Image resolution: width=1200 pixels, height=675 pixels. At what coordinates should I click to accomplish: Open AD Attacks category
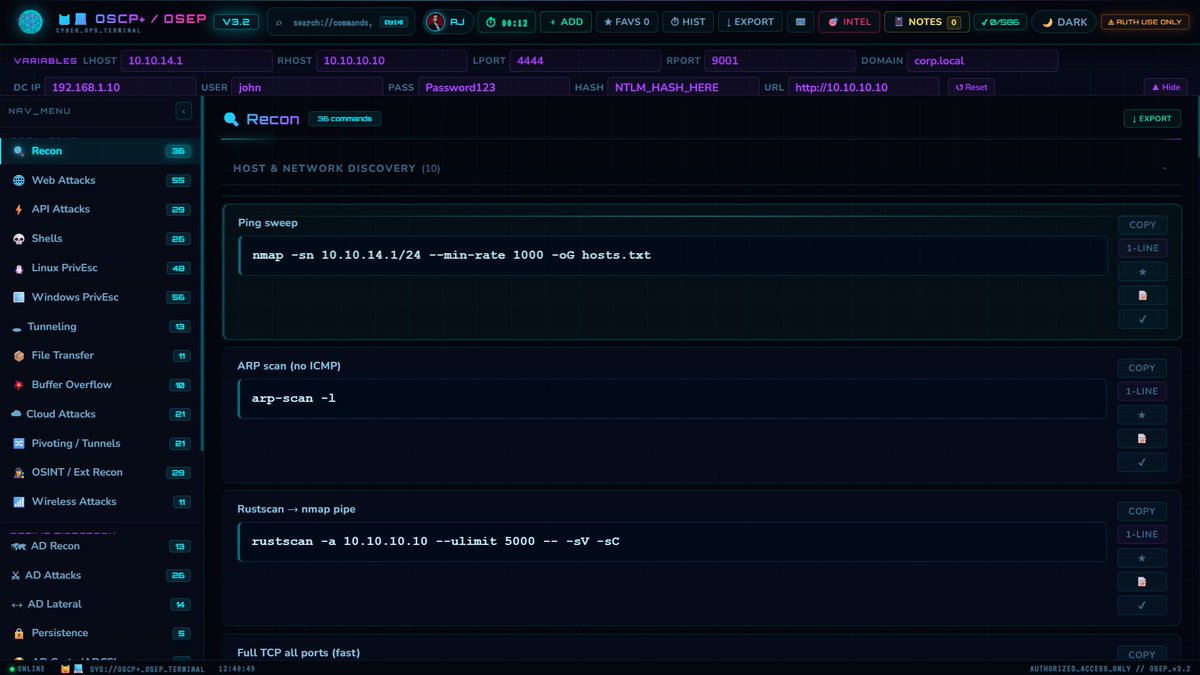[100, 575]
